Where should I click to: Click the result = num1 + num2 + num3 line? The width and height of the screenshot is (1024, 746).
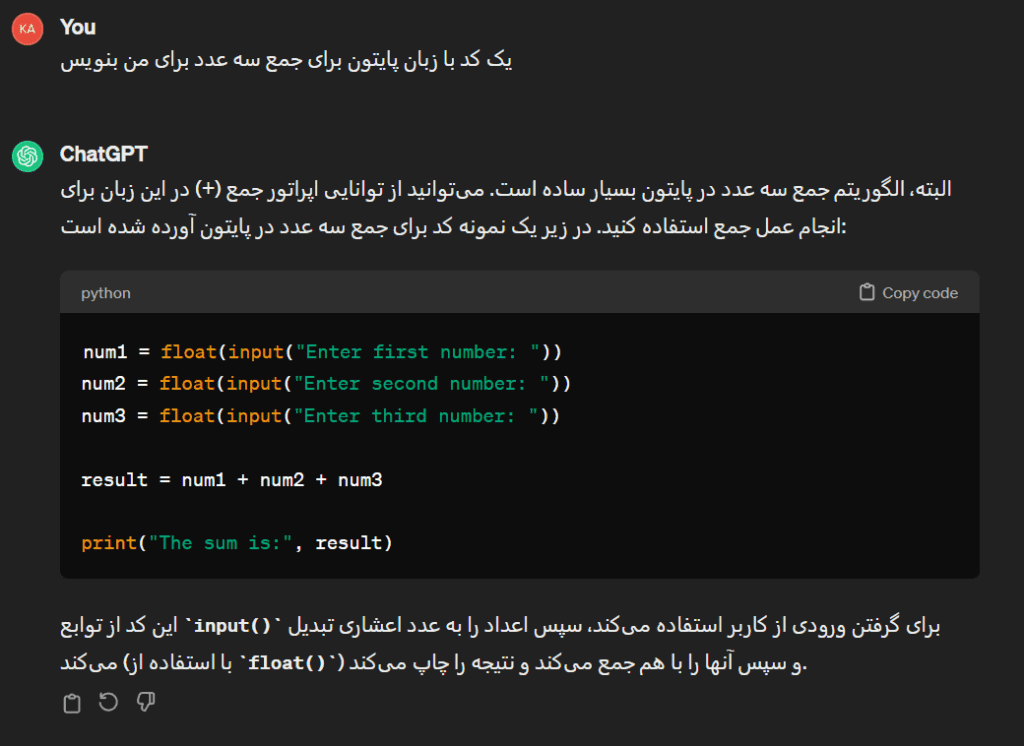coord(232,480)
